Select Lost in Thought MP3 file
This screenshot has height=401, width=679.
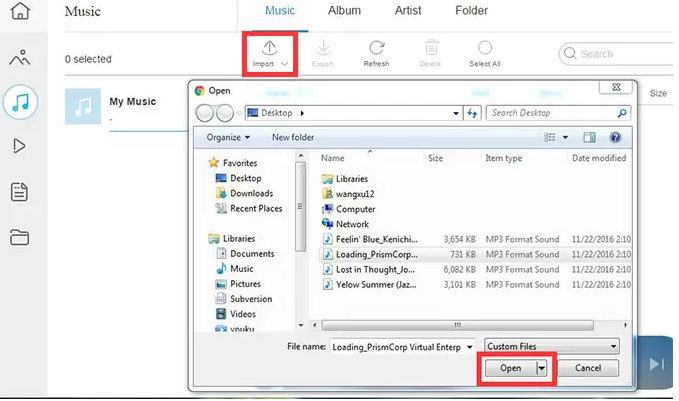376,270
